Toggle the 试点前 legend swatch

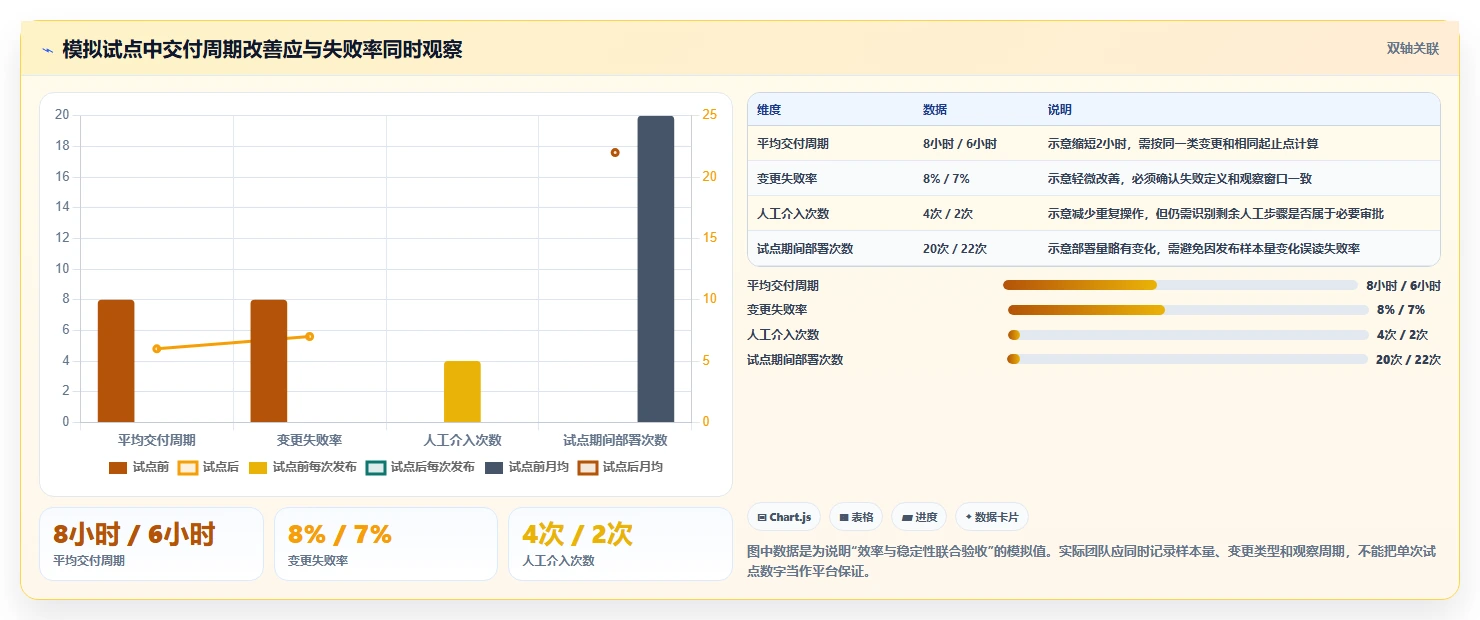coord(118,467)
